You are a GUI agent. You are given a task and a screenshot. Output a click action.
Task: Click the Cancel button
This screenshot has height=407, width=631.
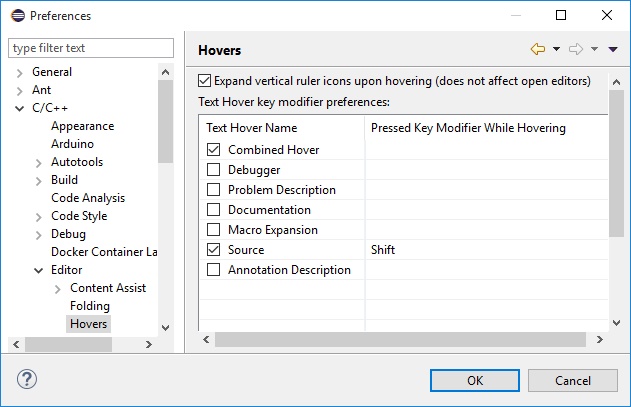[x=573, y=380]
